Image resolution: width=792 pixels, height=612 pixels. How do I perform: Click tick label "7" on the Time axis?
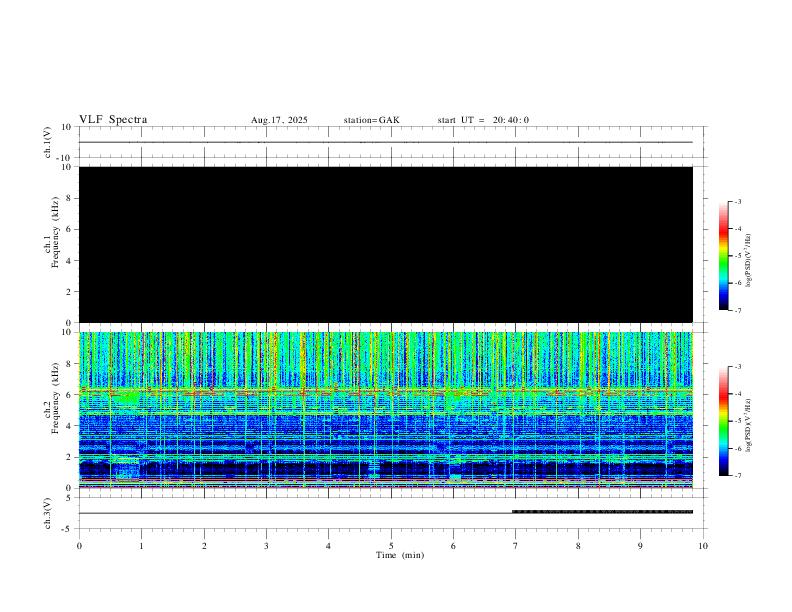(516, 546)
